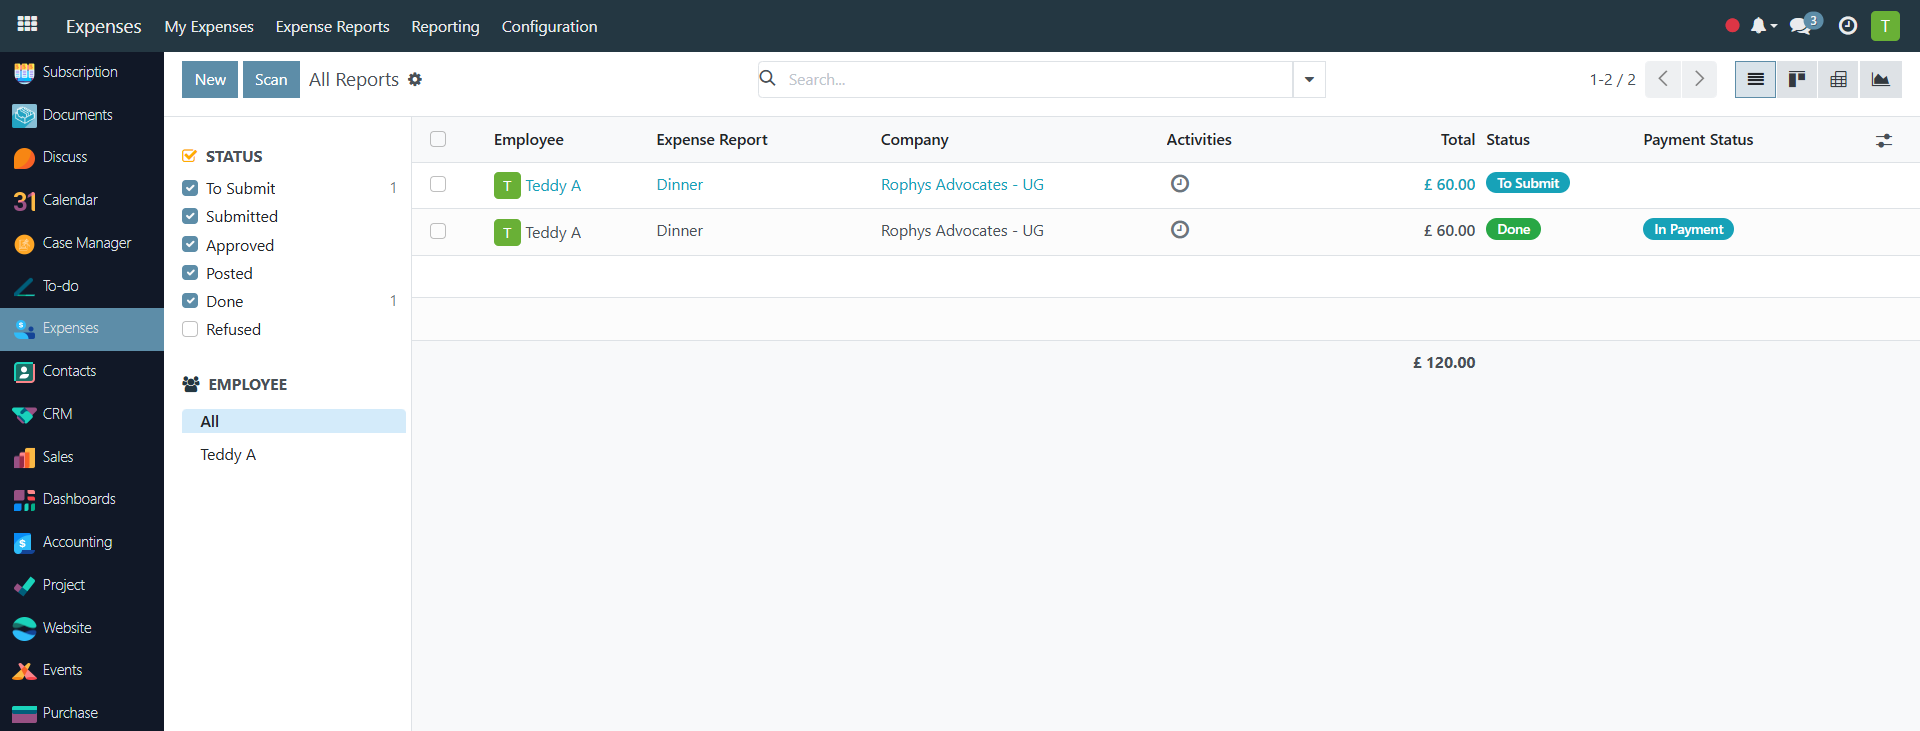Viewport: 1920px width, 731px height.
Task: Open Sales app from sidebar
Action: pos(82,457)
